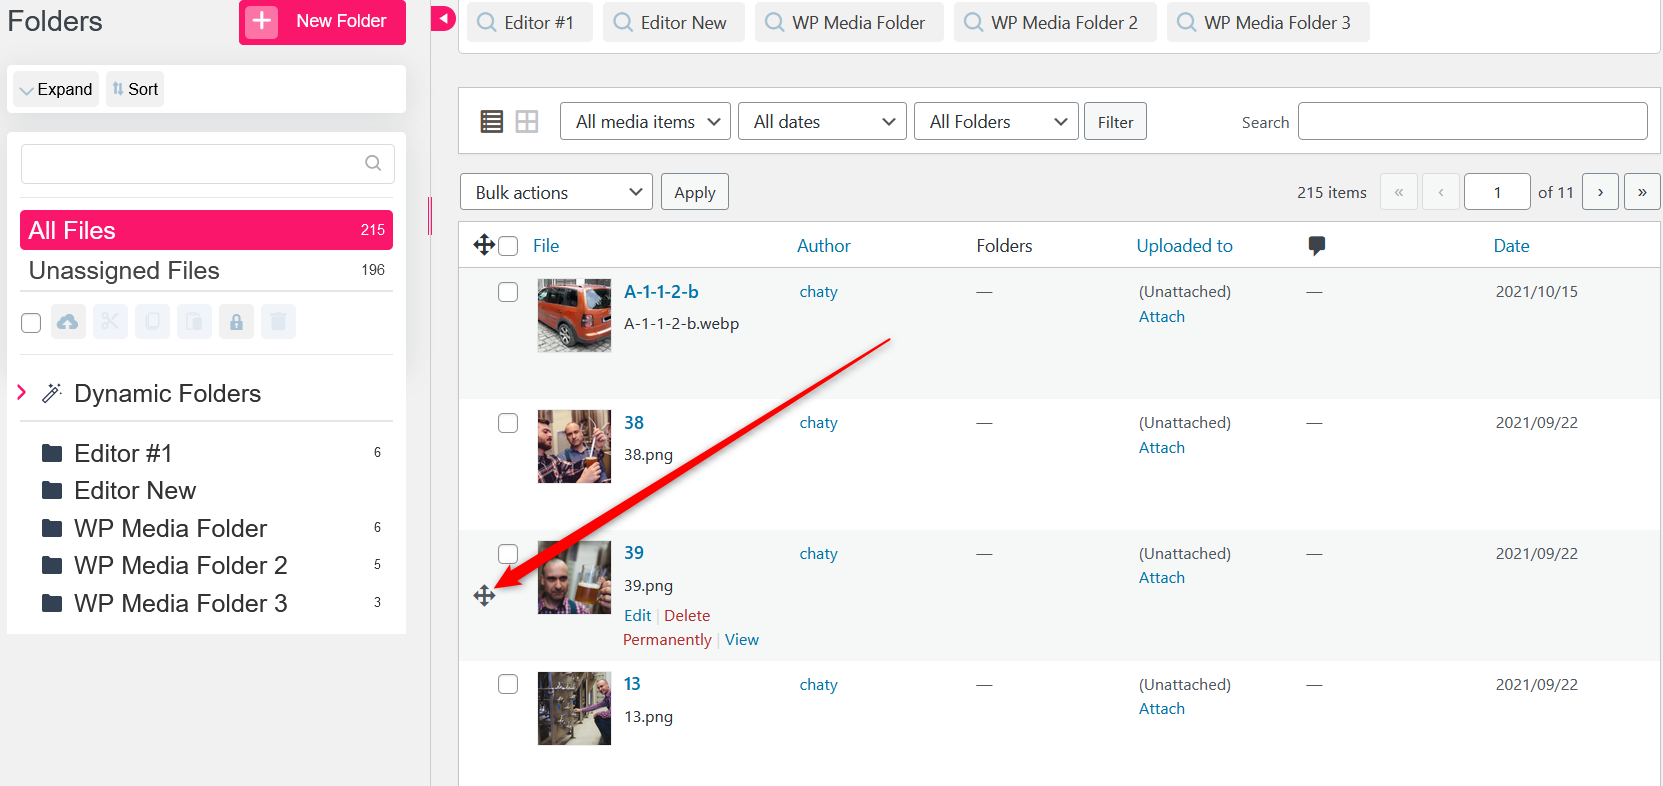The height and width of the screenshot is (786, 1663).
Task: Expand the Dynamic Folders section
Action: pos(22,393)
